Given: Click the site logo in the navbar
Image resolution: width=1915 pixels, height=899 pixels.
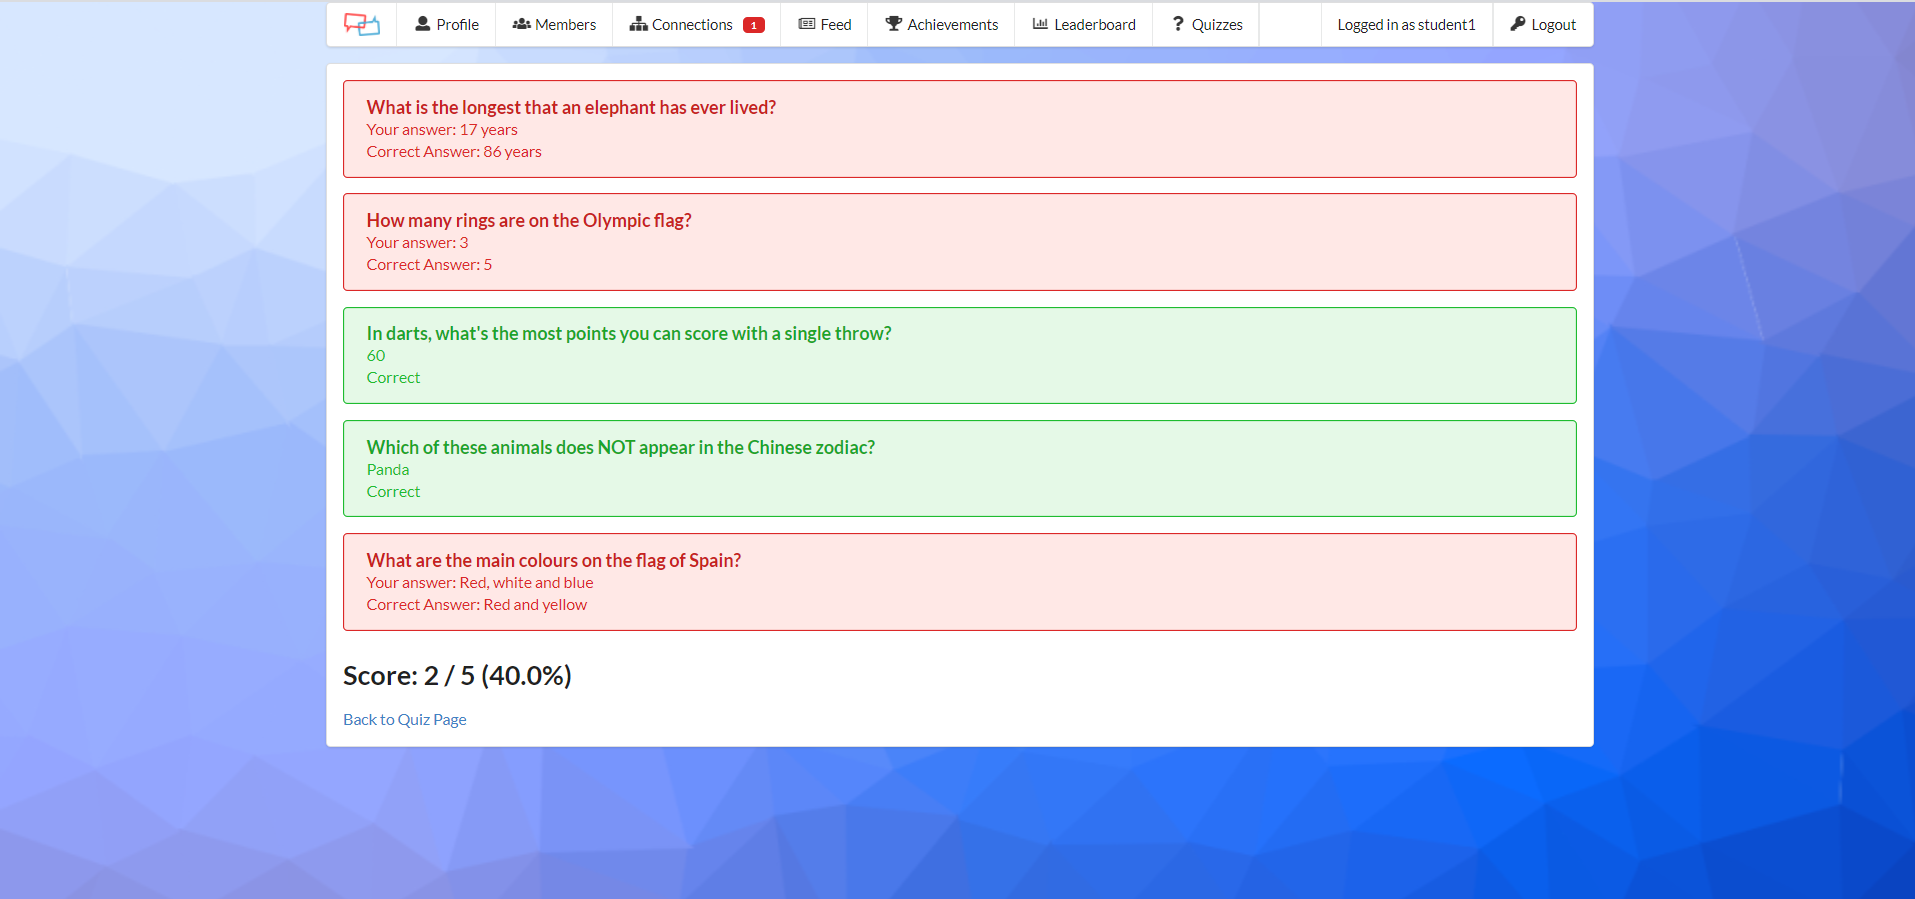Looking at the screenshot, I should 362,24.
